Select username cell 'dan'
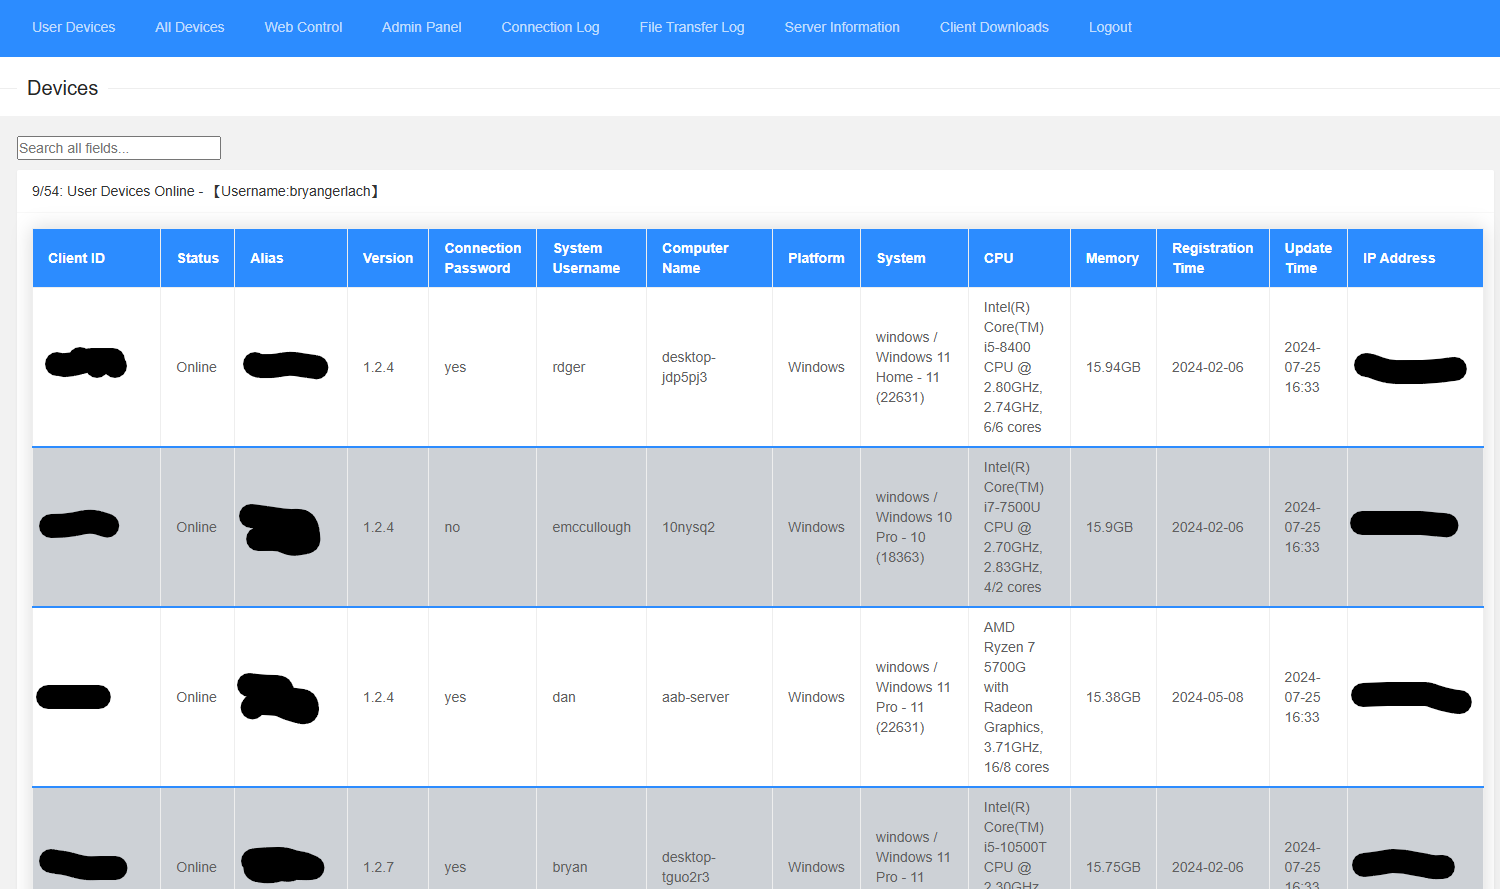Viewport: 1500px width, 889px height. (x=564, y=697)
